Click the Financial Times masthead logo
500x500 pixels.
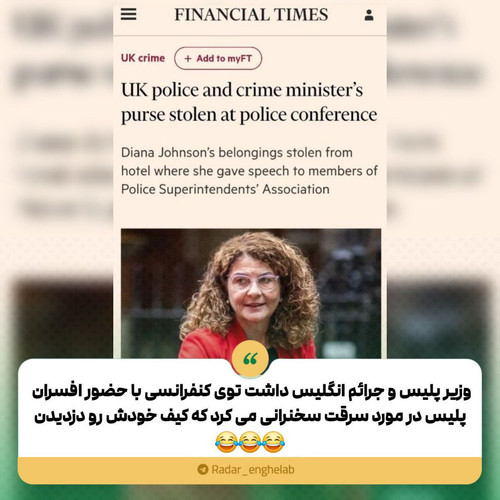pos(251,15)
